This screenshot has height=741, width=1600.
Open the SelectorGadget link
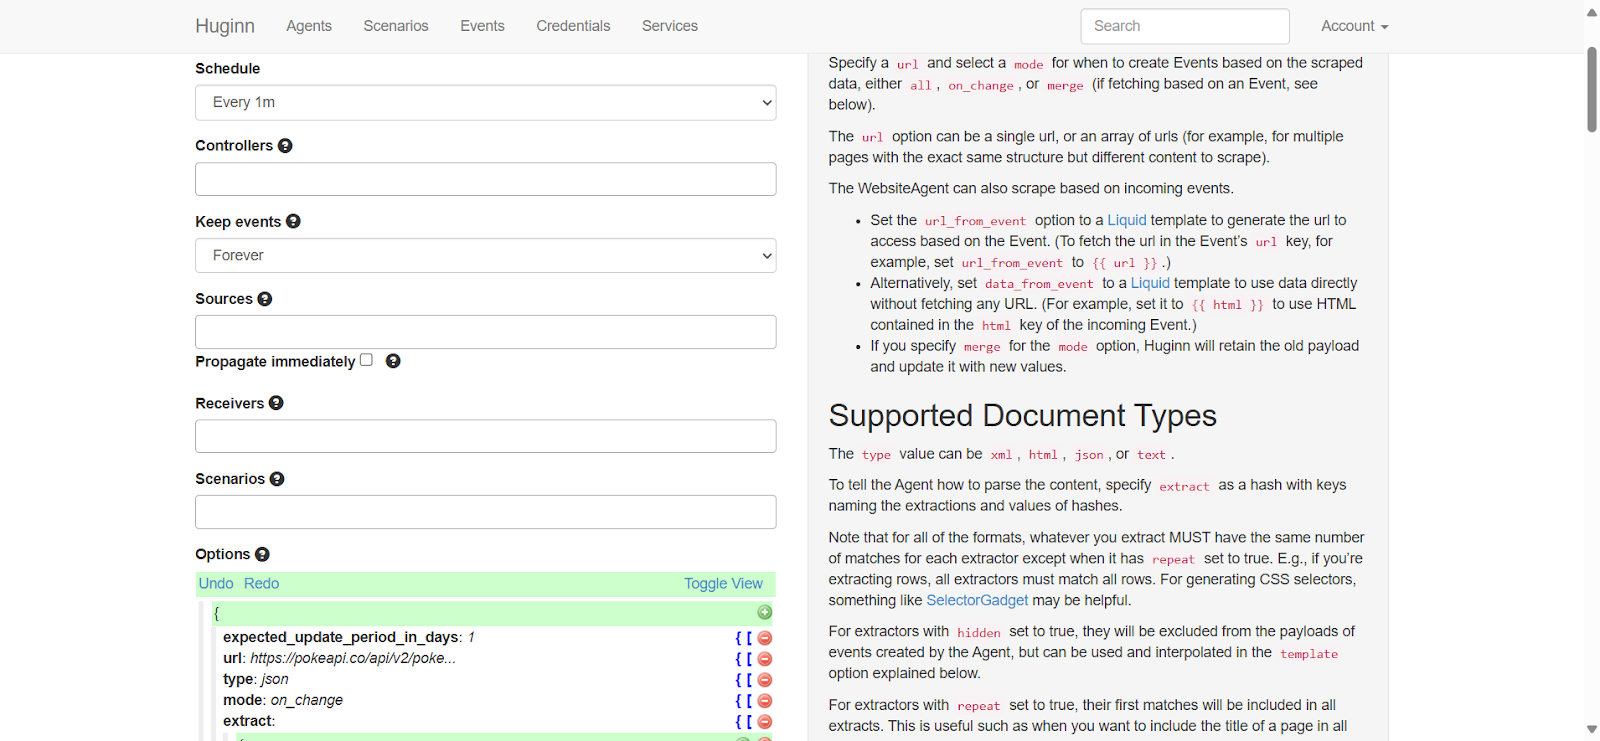[x=977, y=600]
